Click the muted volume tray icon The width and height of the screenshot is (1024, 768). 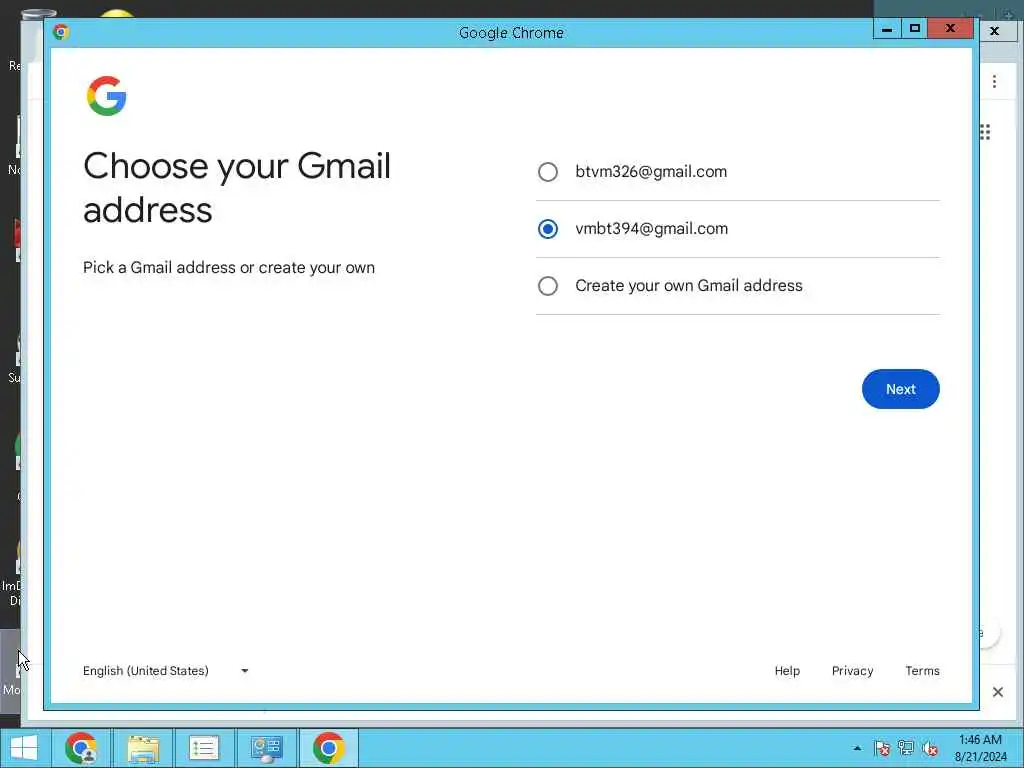(930, 748)
